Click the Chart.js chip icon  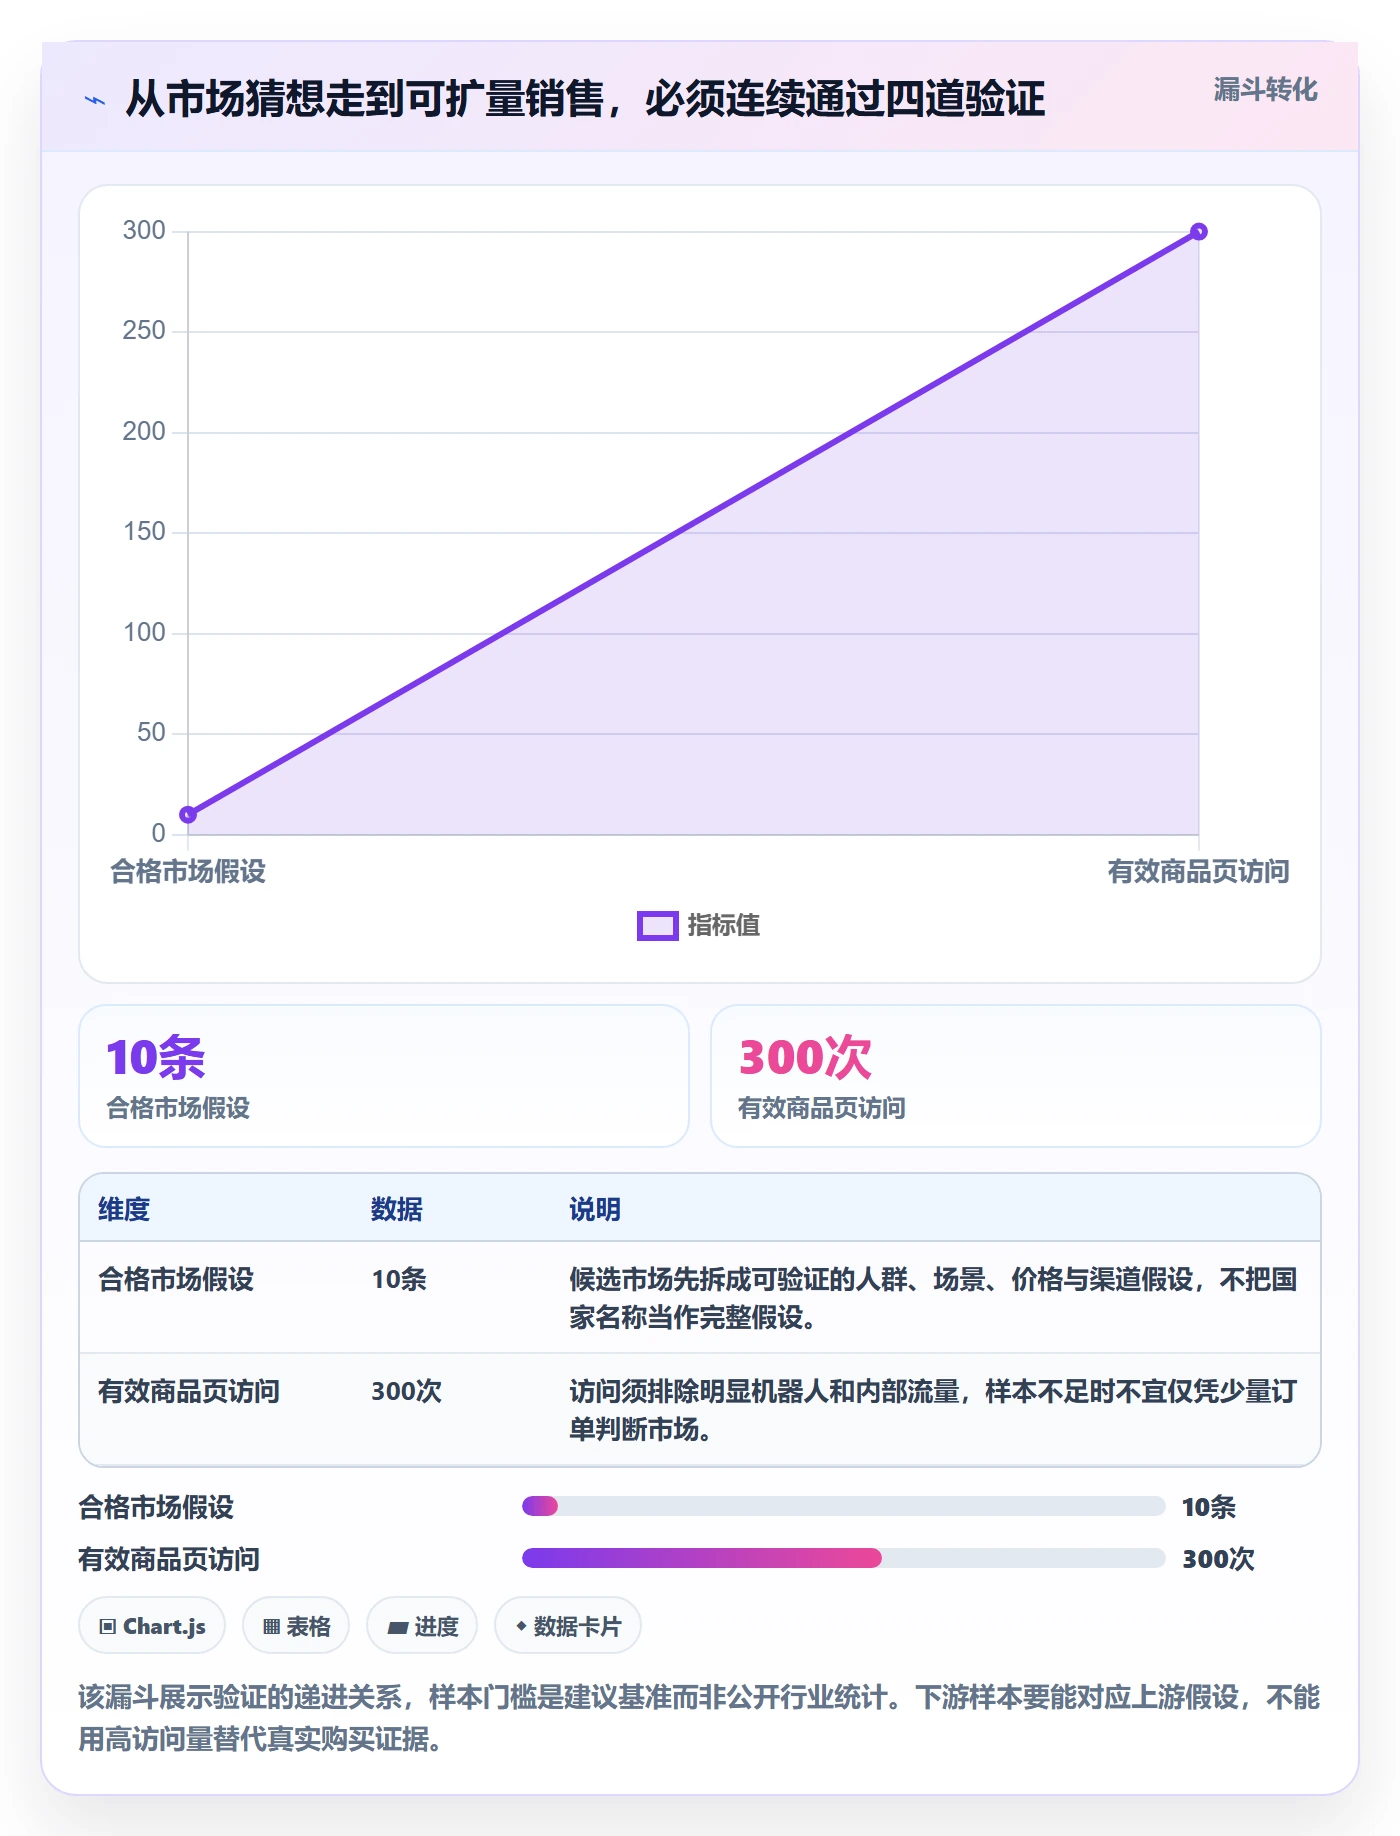coord(152,1626)
